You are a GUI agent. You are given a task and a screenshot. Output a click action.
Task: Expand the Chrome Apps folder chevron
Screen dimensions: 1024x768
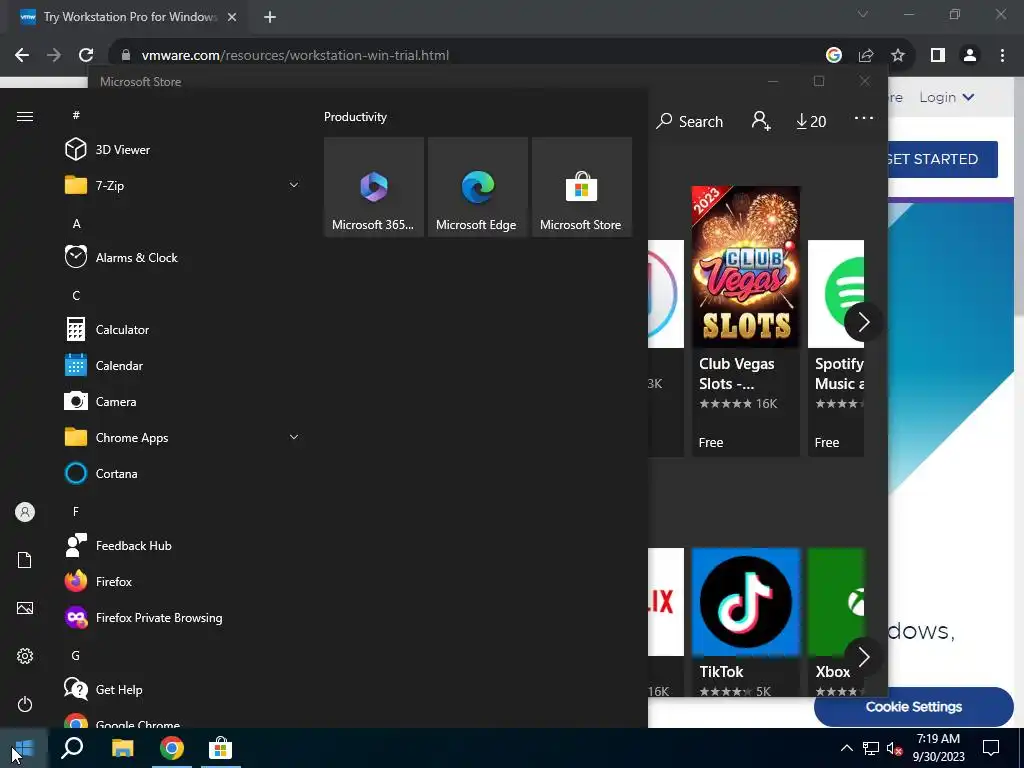[294, 437]
